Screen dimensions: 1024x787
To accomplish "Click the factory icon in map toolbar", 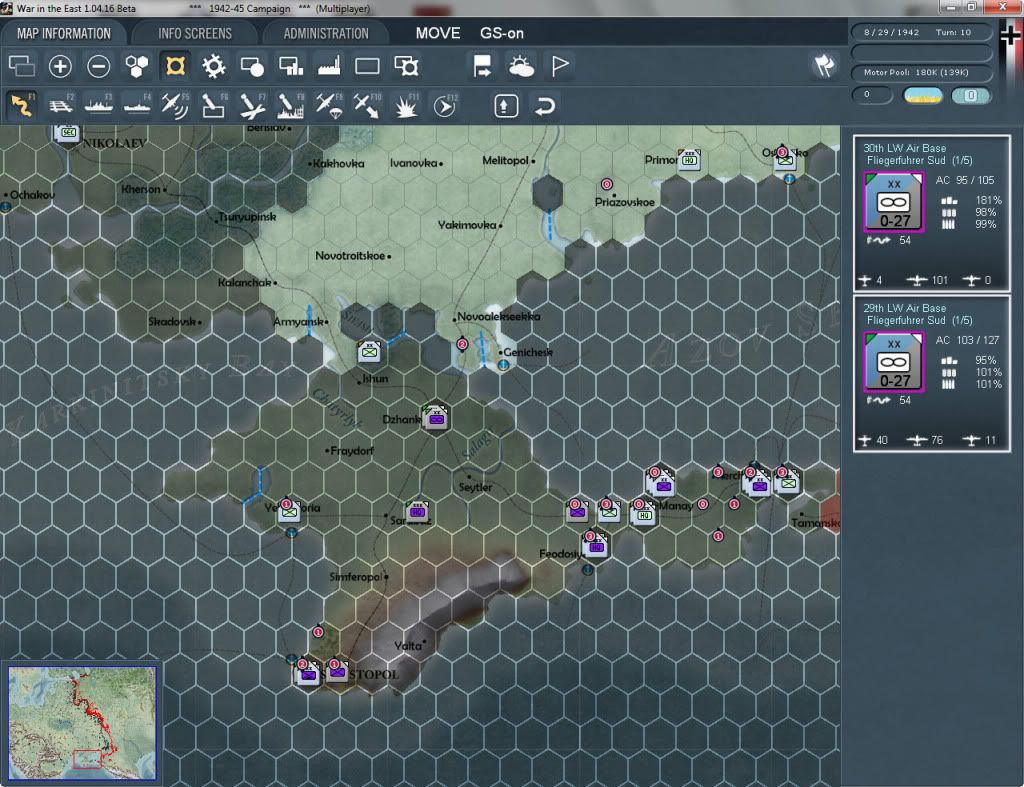I will (x=328, y=66).
